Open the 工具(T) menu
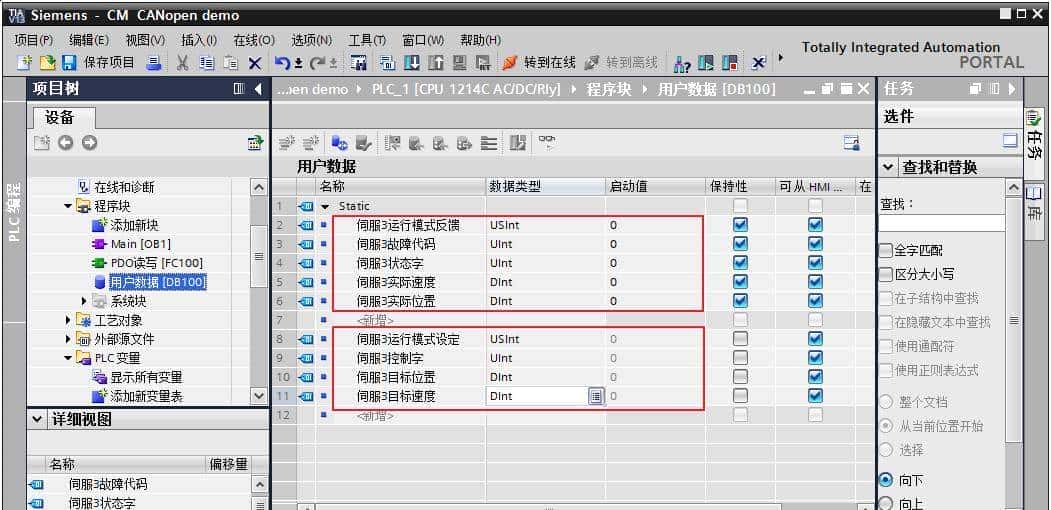The height and width of the screenshot is (510, 1051). click(367, 40)
